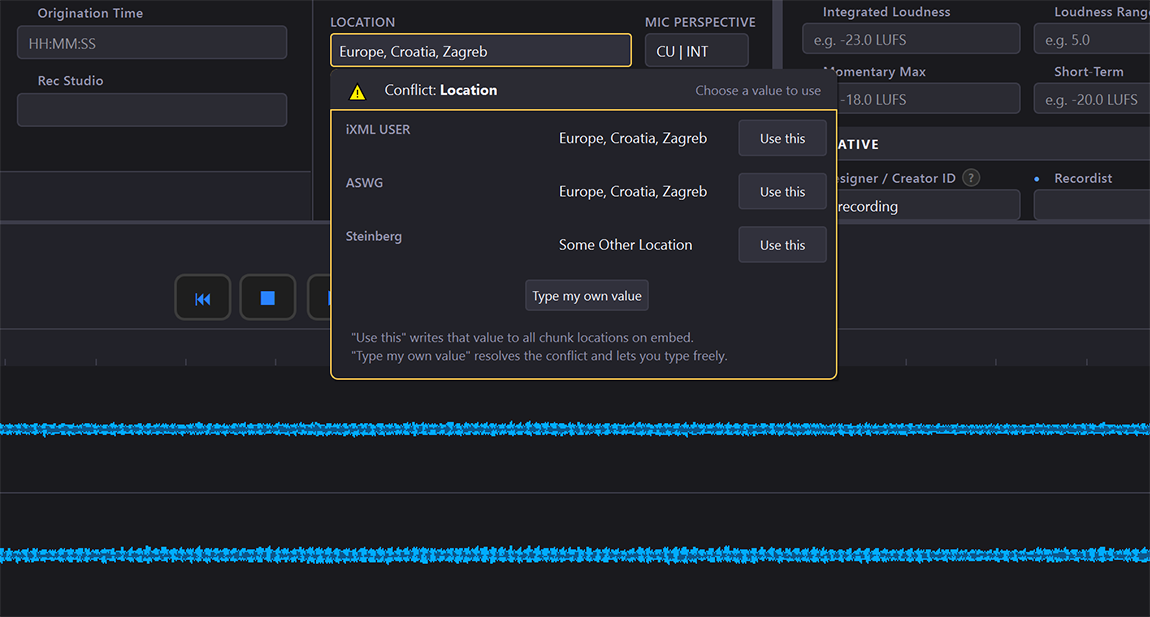The image size is (1150, 617).
Task: Click the Loudness Range input field
Action: 1092,40
